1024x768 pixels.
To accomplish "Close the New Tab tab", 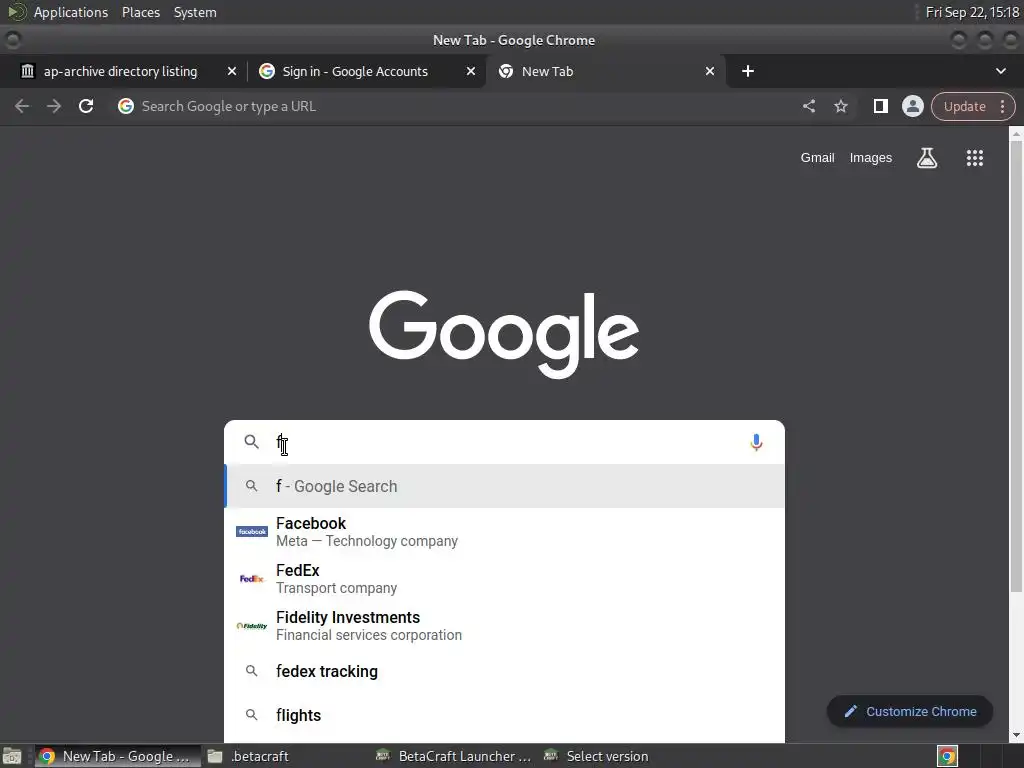I will [x=710, y=71].
